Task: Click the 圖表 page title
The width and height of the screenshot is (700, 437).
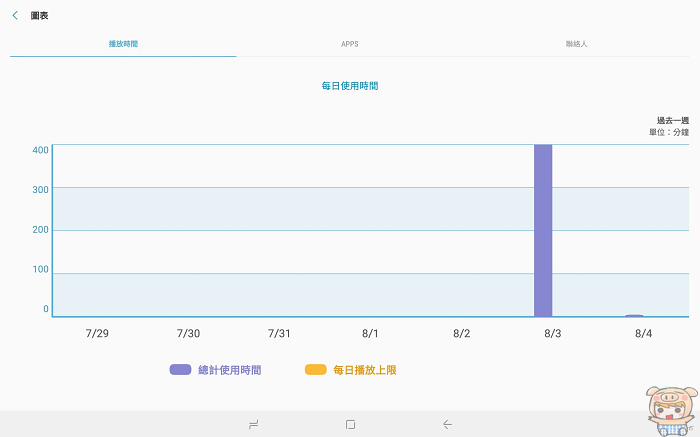Action: click(39, 16)
